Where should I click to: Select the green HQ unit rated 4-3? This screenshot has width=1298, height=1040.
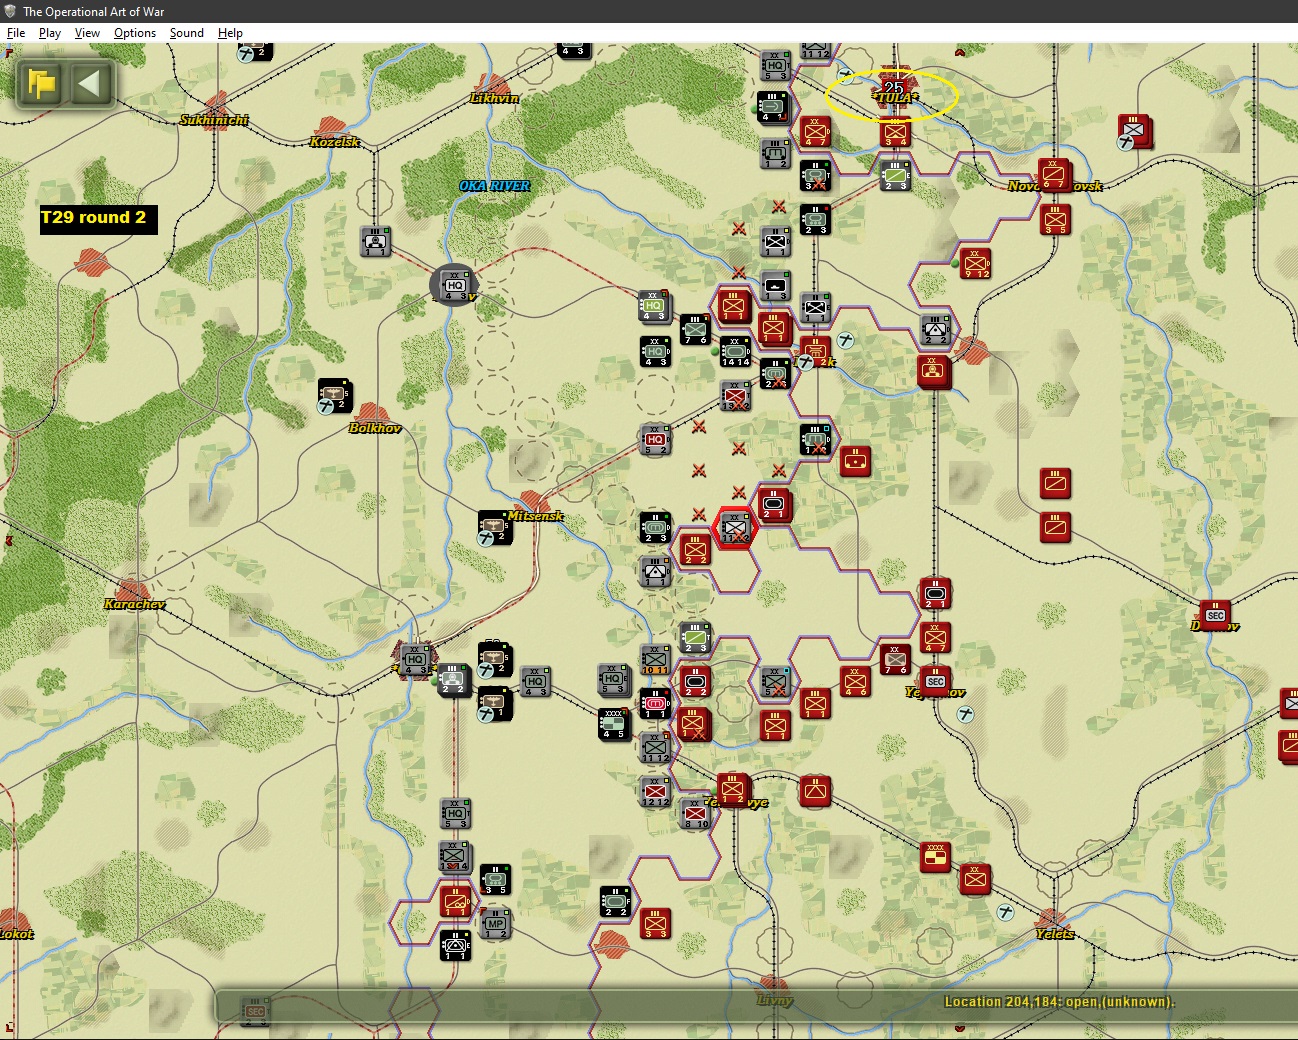(655, 306)
